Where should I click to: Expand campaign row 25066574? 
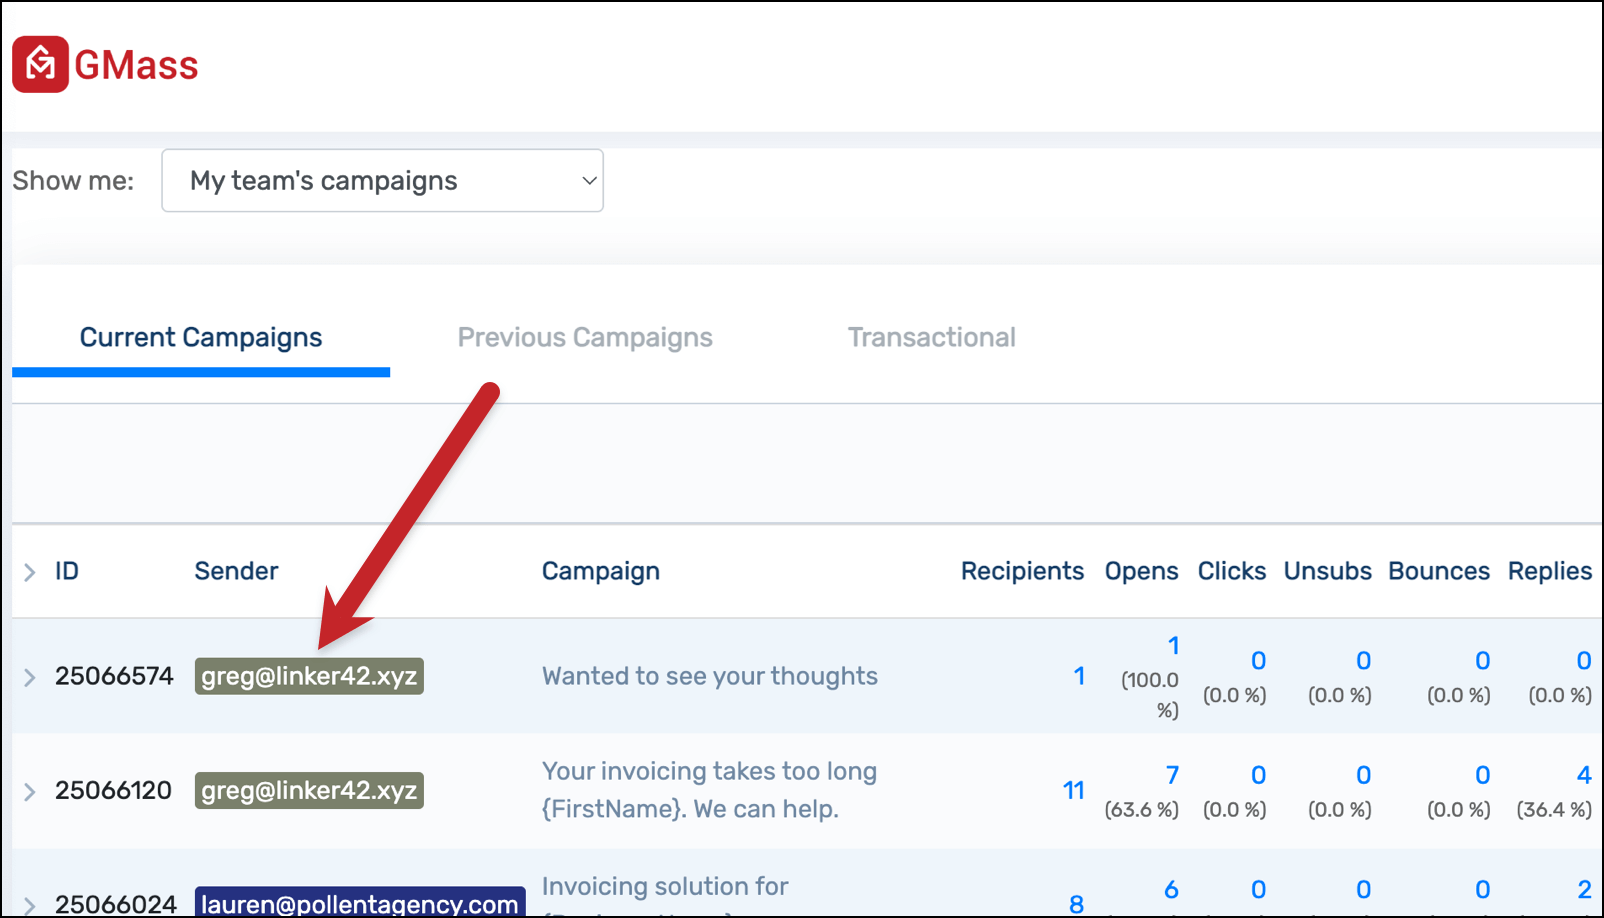pos(29,677)
